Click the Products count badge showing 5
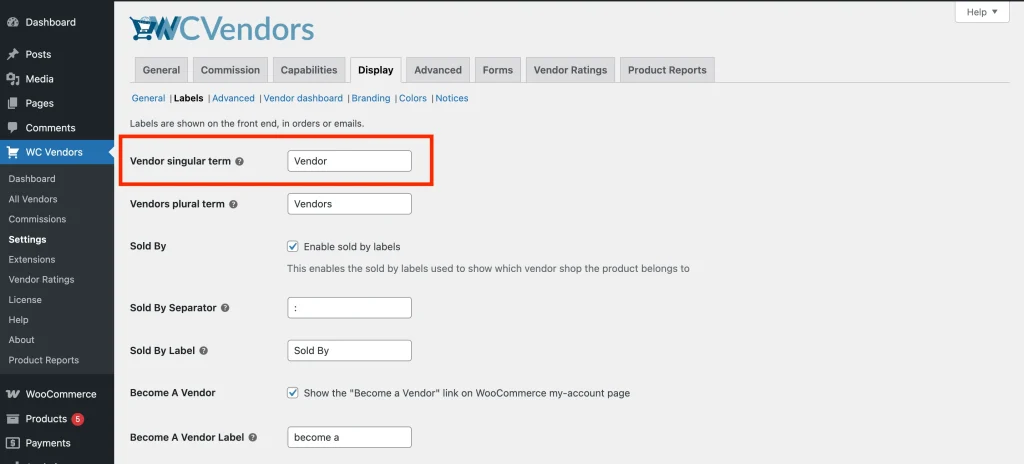The width and height of the screenshot is (1024, 464). 78,419
